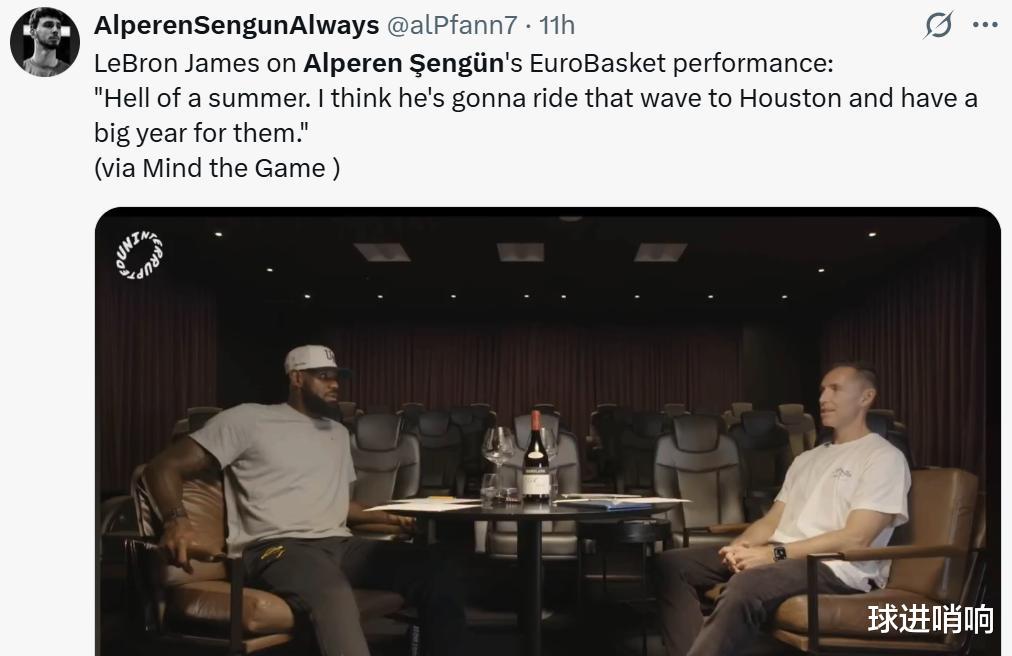1012x656 pixels.
Task: Click the Uninterrupted logo in the video
Action: tap(139, 255)
